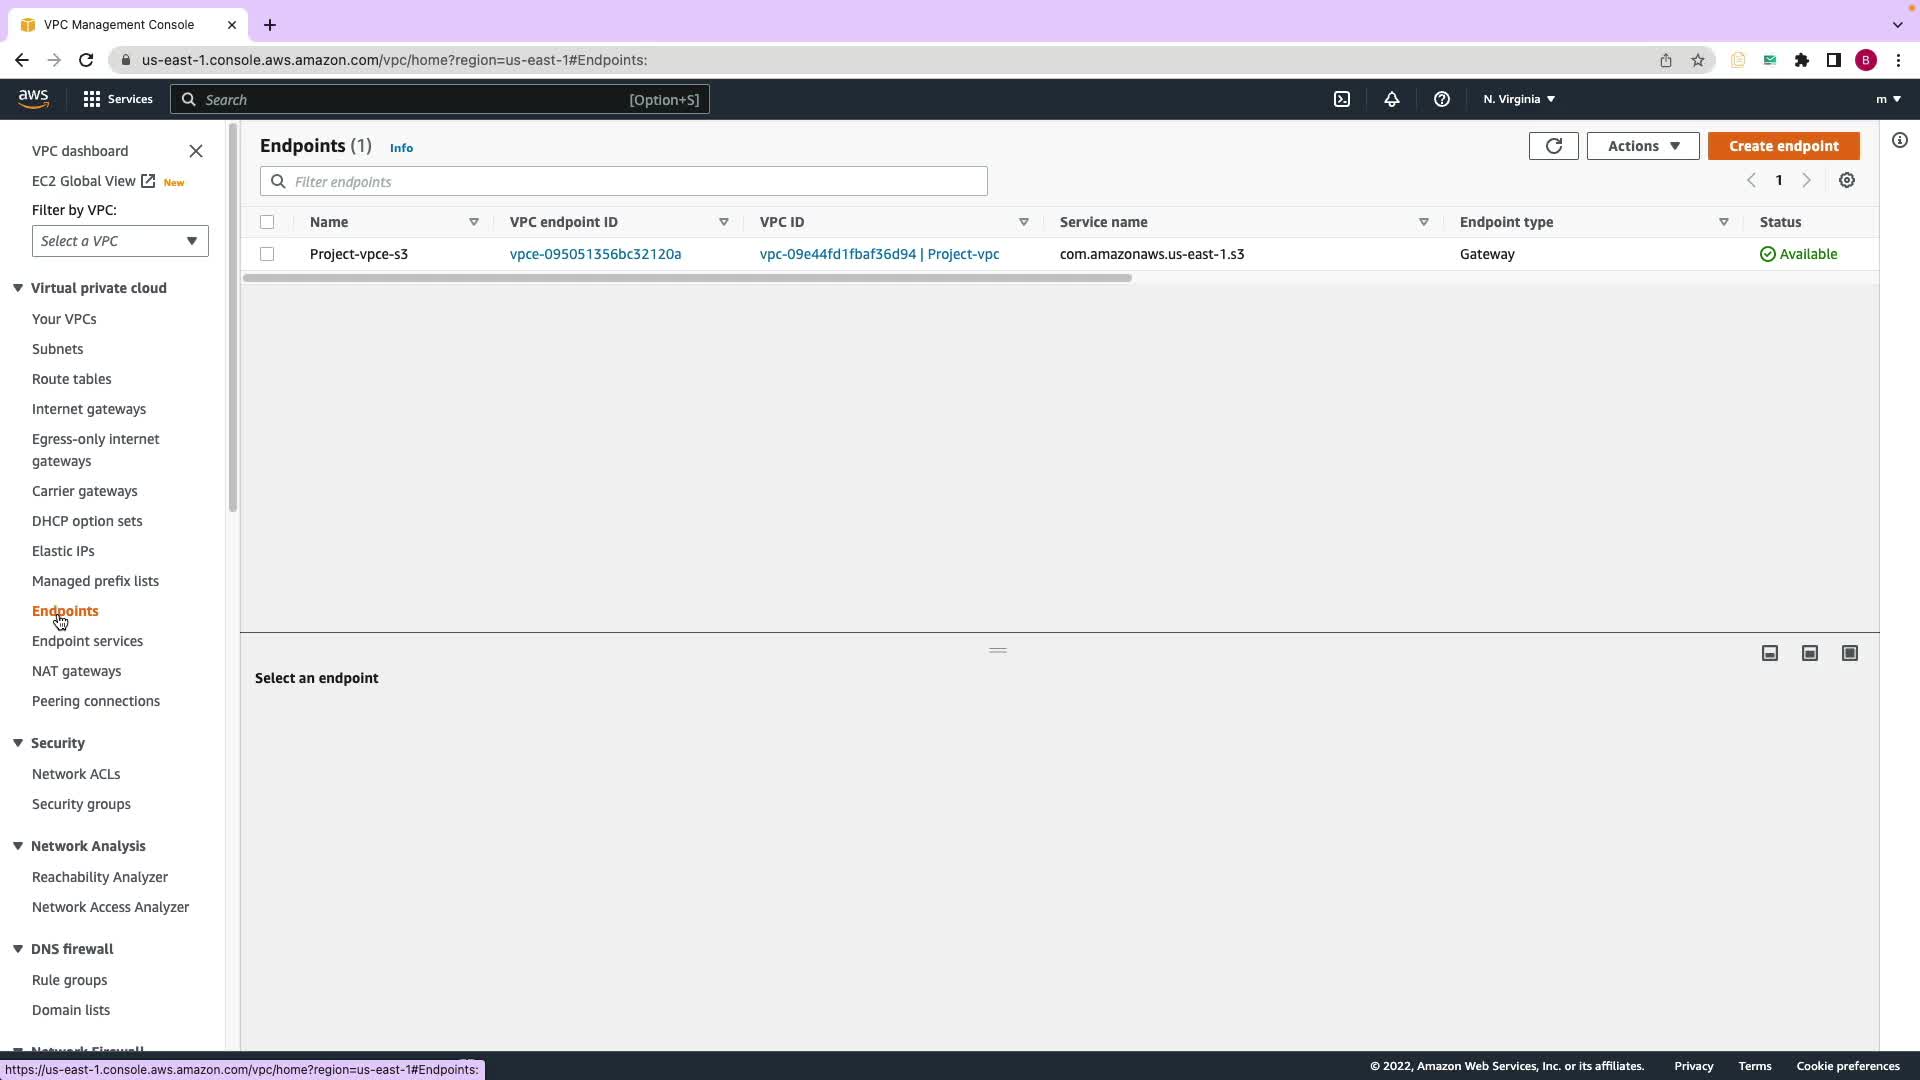Click the Create endpoint button
Viewport: 1920px width, 1080px height.
point(1783,146)
